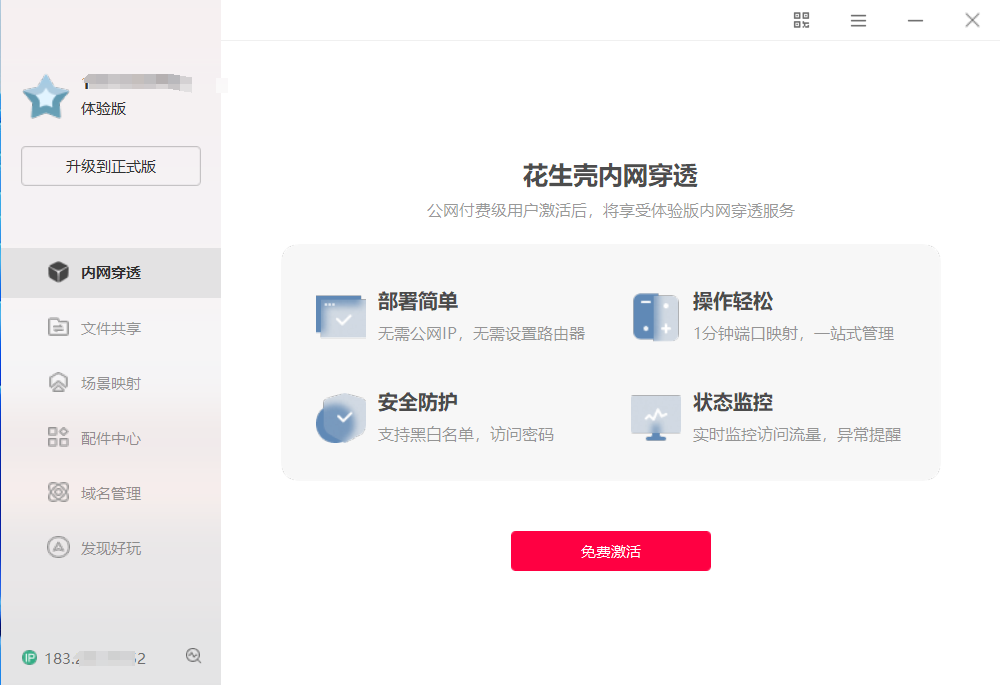Viewport: 1000px width, 685px height.
Task: Open 配件中心 grid icon
Action: pyautogui.click(x=58, y=437)
